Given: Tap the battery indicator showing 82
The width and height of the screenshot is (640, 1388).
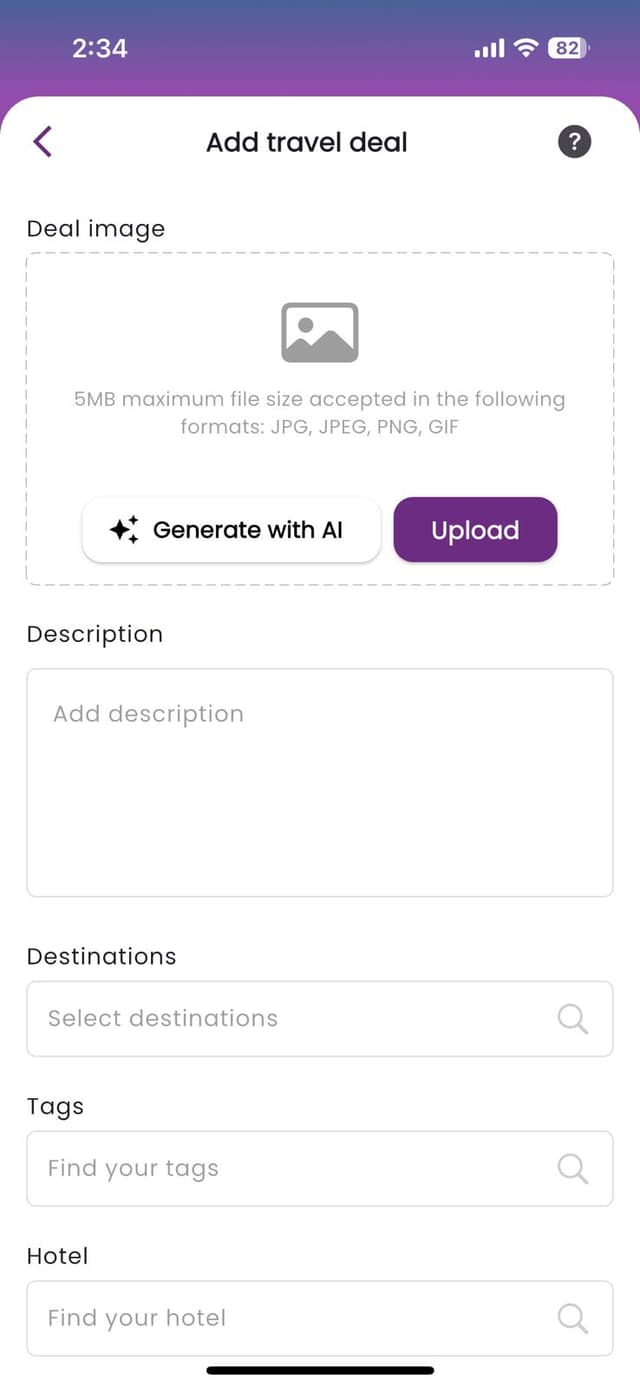Looking at the screenshot, I should click(x=569, y=47).
